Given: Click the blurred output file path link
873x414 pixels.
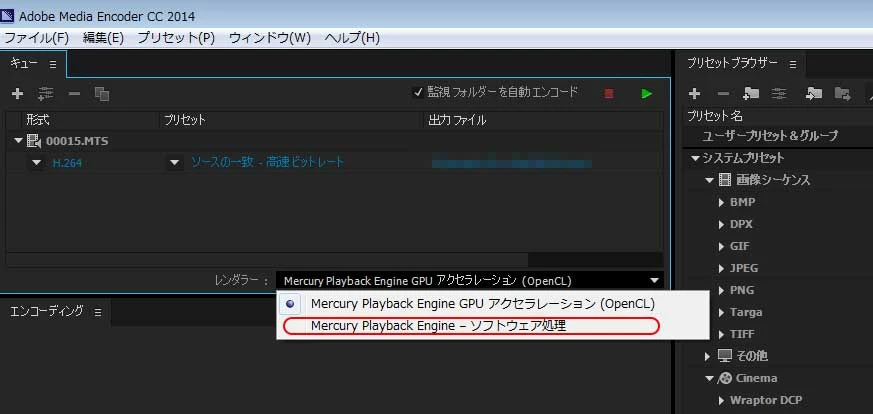Looking at the screenshot, I should point(512,164).
